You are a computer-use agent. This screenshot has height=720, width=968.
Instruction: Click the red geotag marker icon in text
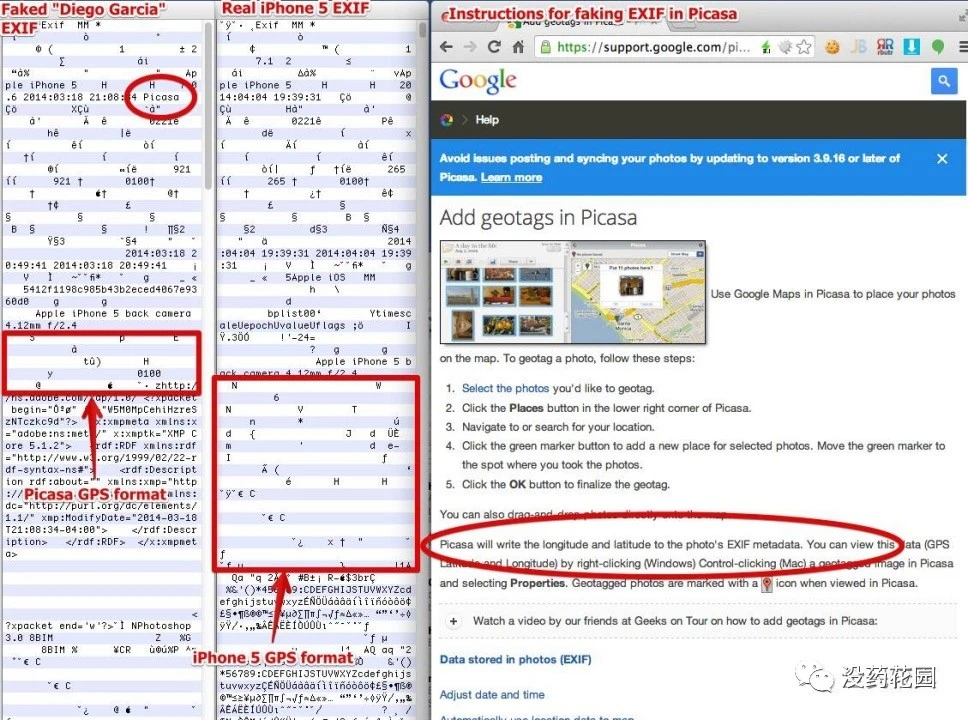click(767, 584)
